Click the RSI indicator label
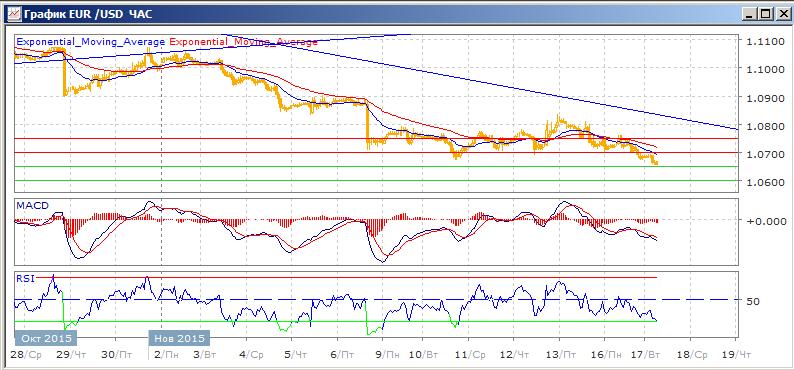The height and width of the screenshot is (370, 794). coord(24,278)
